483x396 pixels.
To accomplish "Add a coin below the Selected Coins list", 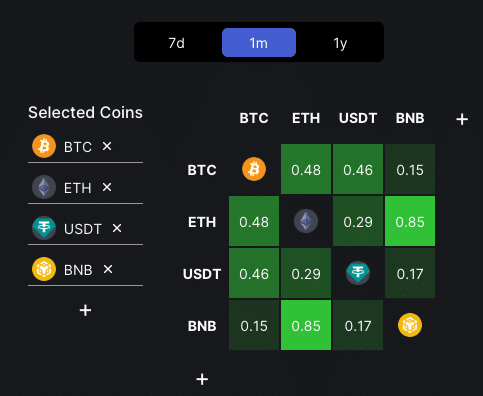I will [85, 310].
